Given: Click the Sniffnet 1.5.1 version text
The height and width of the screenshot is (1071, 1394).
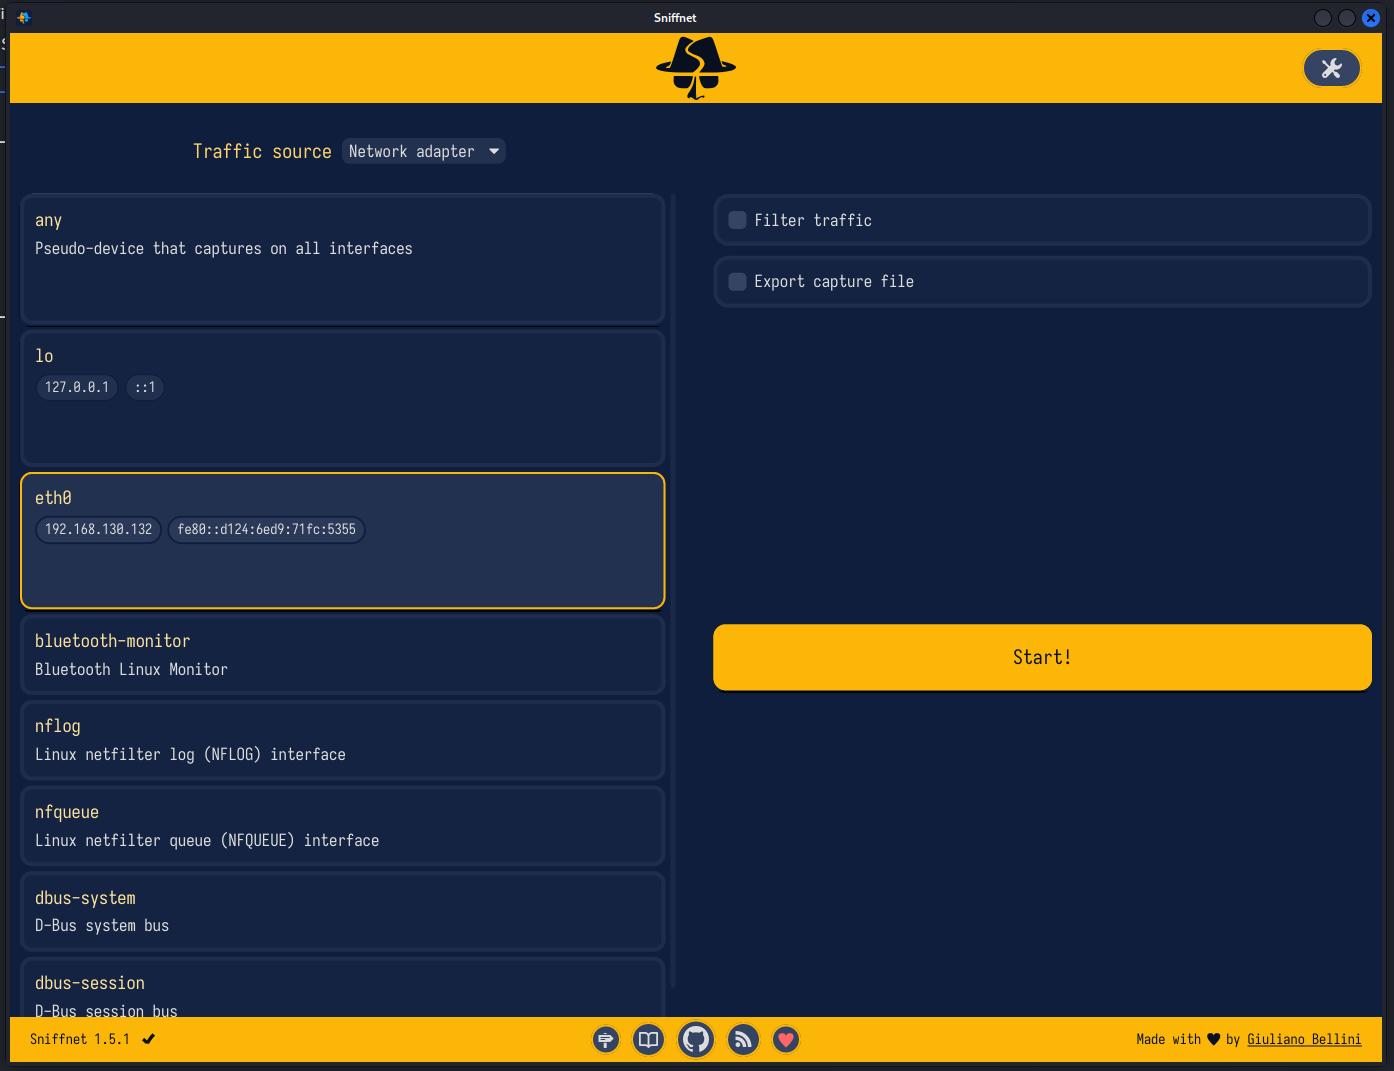Looking at the screenshot, I should [80, 1039].
